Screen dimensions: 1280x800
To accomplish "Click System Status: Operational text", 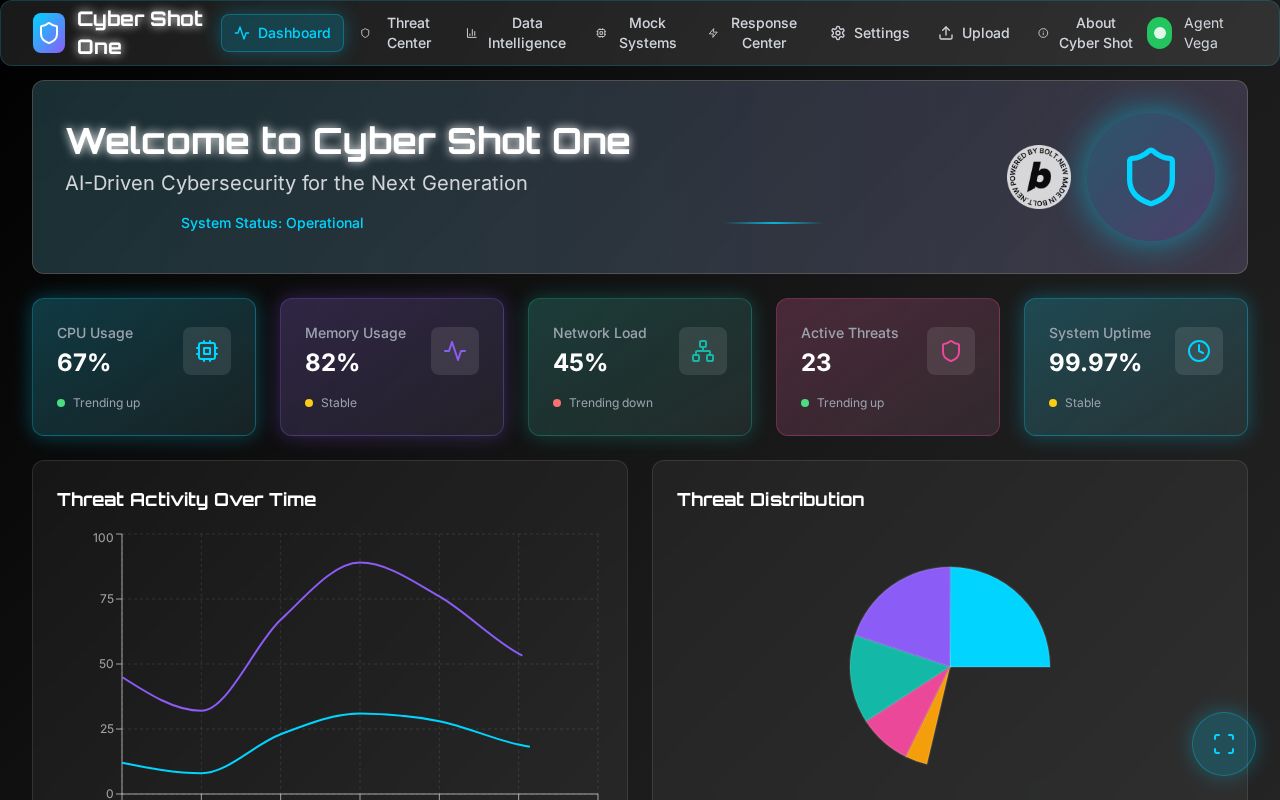I will coord(272,223).
